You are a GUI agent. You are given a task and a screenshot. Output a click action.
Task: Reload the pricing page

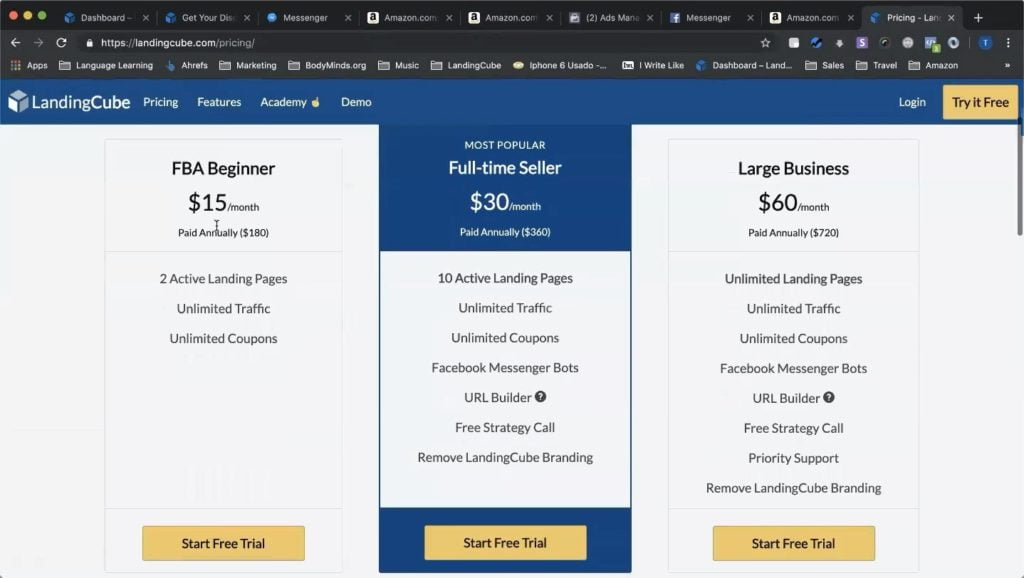coord(61,42)
